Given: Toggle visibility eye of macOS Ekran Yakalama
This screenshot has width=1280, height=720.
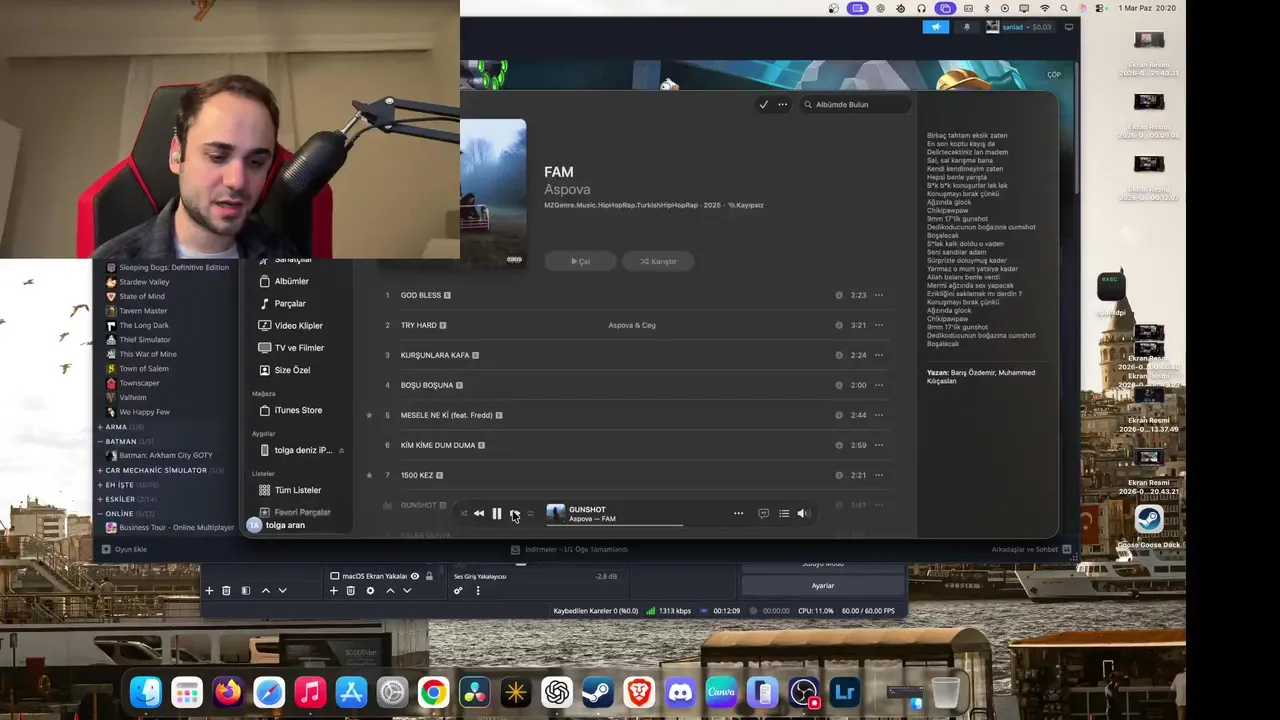Looking at the screenshot, I should point(414,576).
